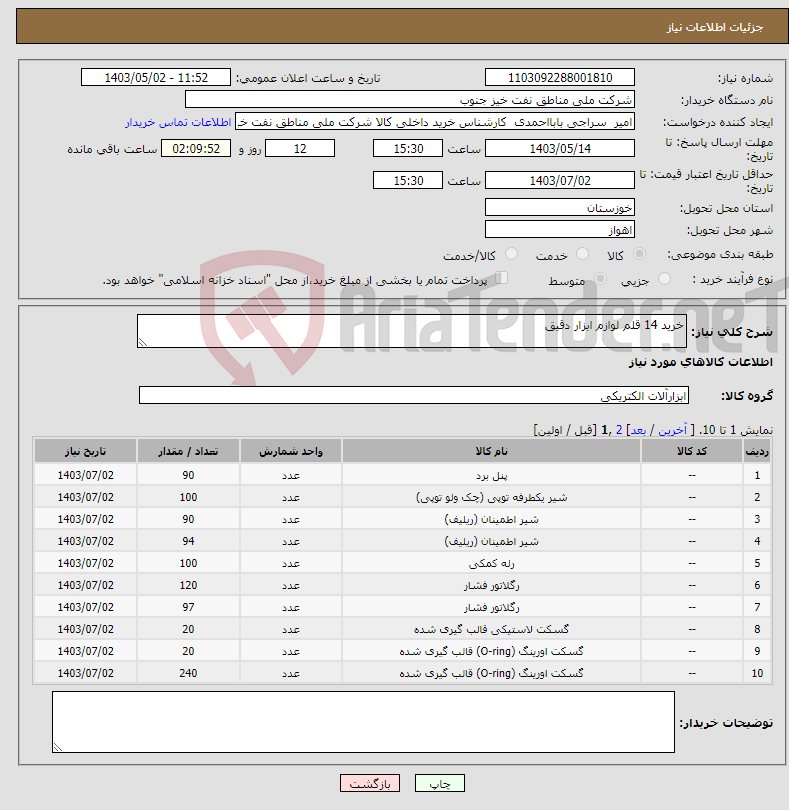Click the رگلاتور فشار item in row 7

(491, 607)
